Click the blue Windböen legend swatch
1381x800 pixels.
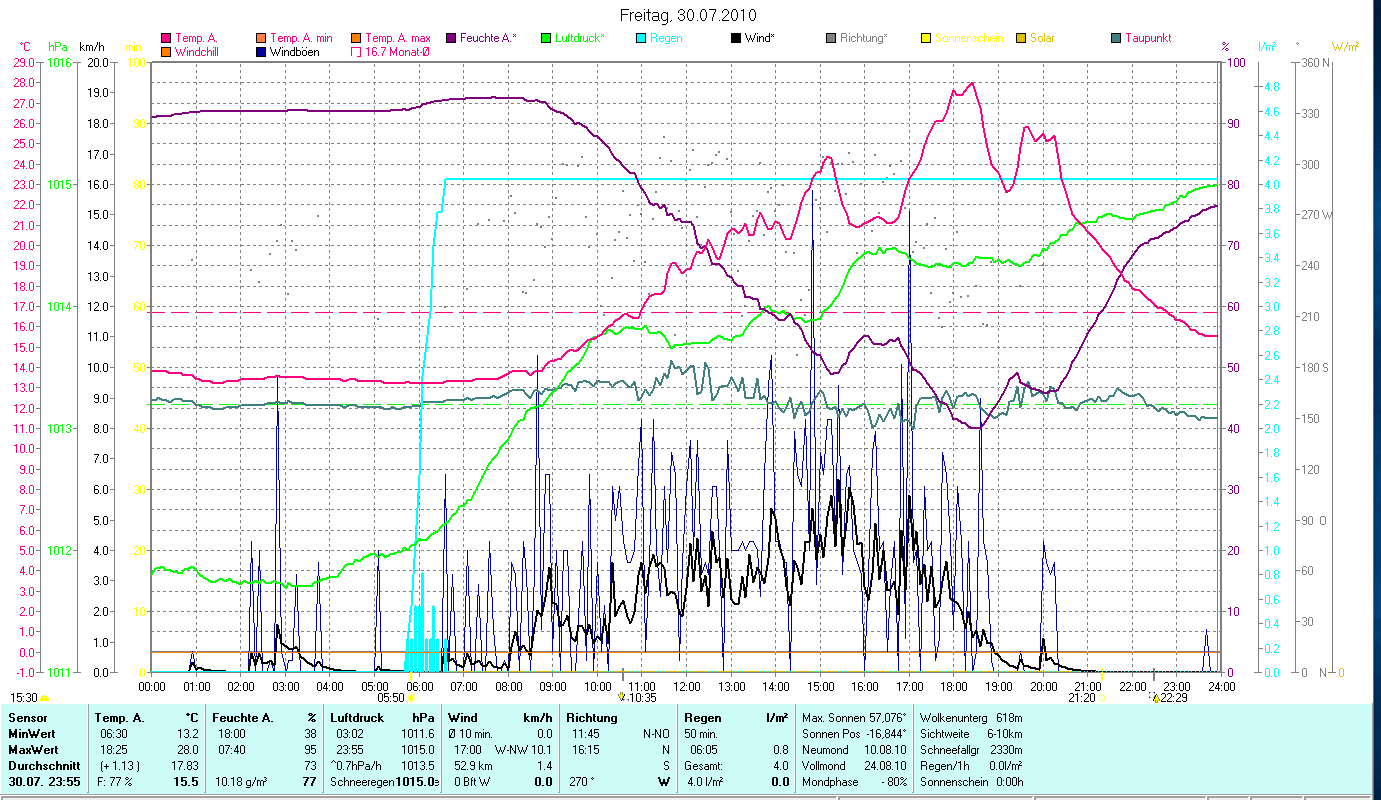tap(260, 52)
